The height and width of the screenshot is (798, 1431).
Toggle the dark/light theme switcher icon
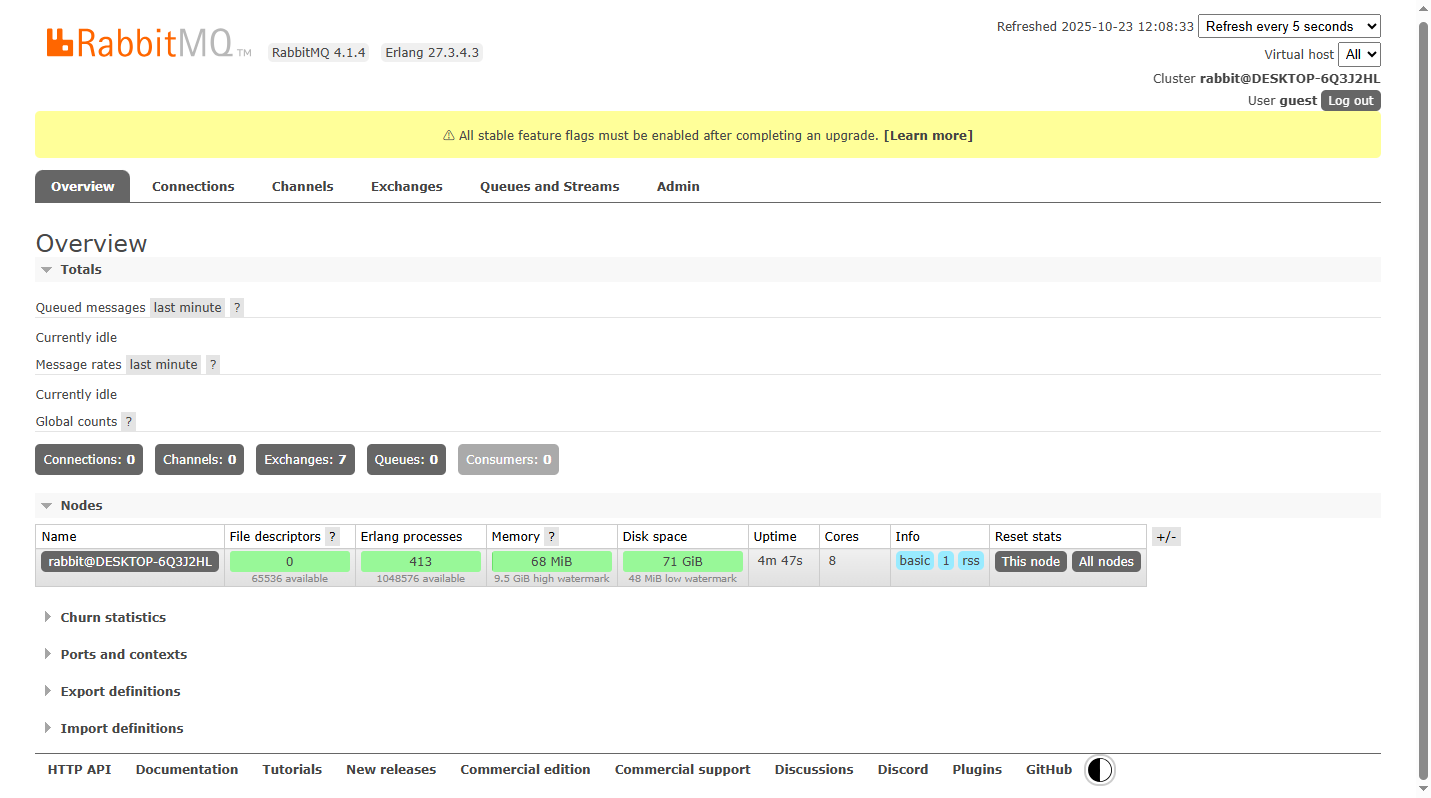1099,769
